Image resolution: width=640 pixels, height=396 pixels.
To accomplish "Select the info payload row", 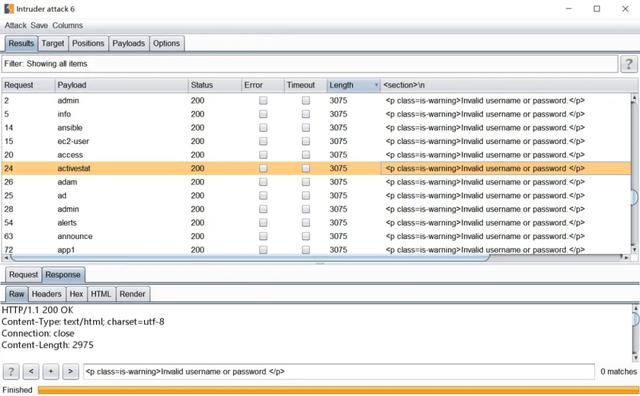I will pos(316,114).
